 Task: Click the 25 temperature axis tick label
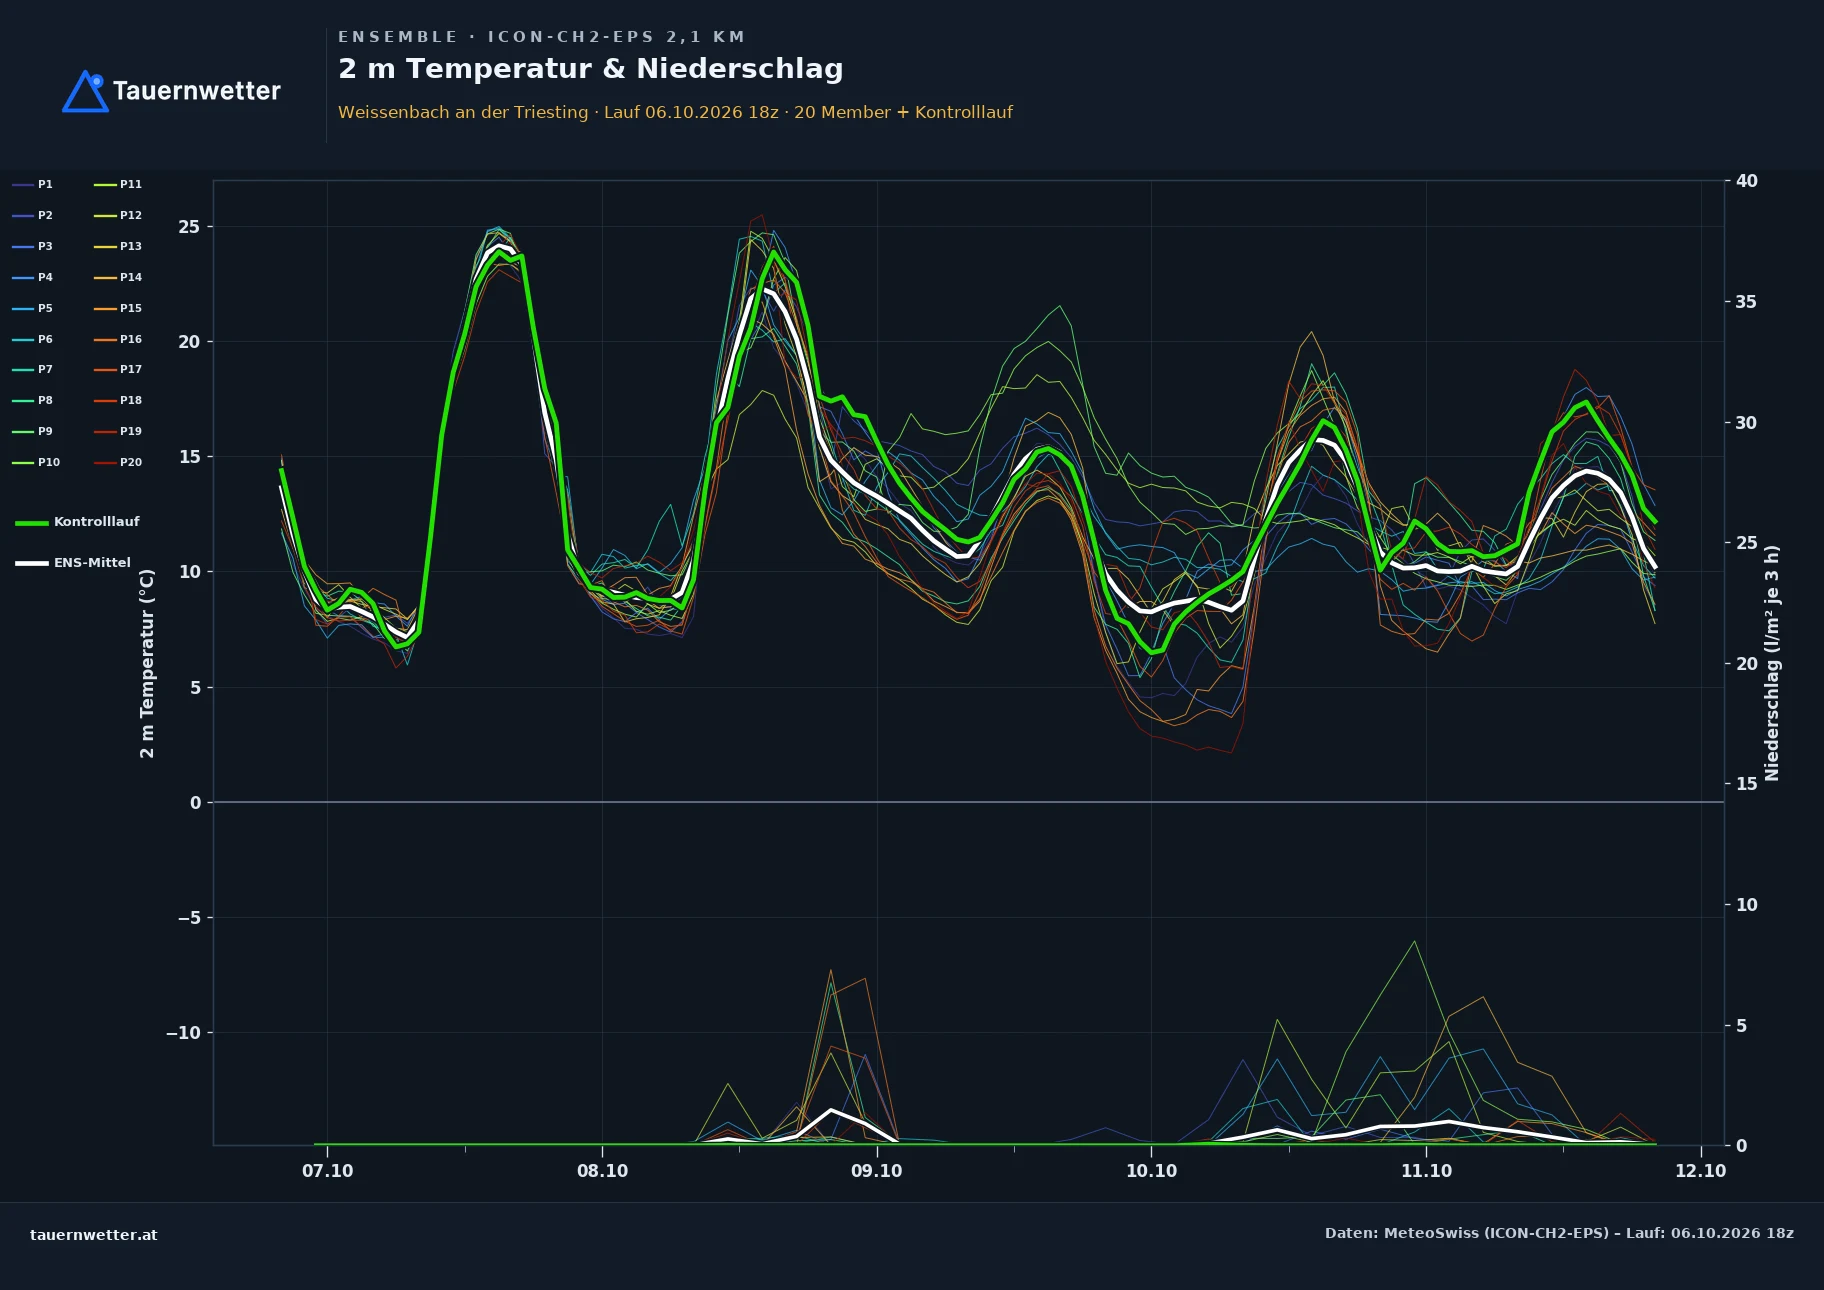pyautogui.click(x=189, y=227)
